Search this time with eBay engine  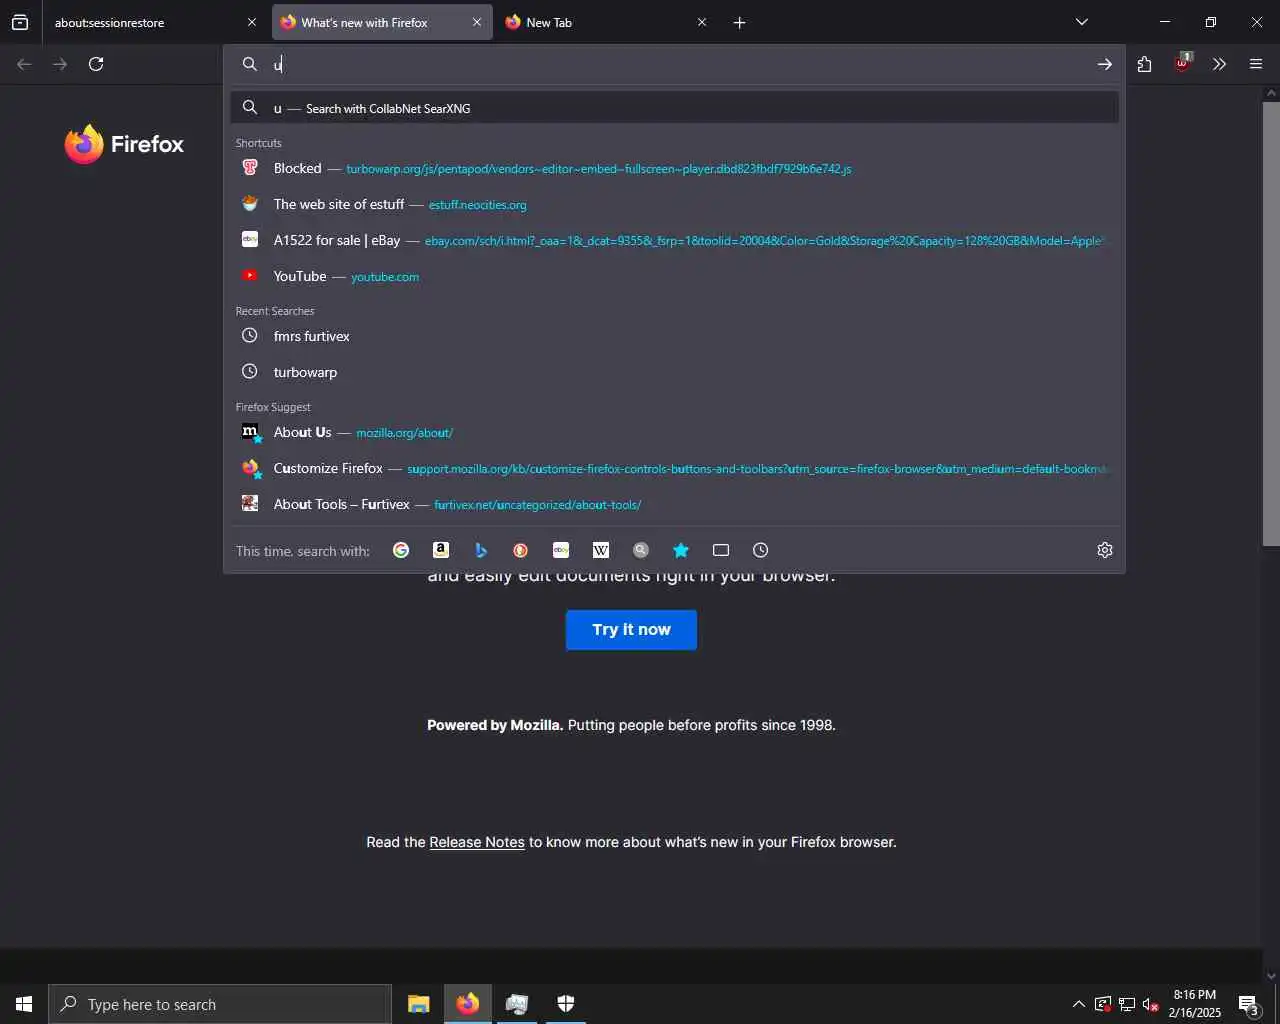561,550
